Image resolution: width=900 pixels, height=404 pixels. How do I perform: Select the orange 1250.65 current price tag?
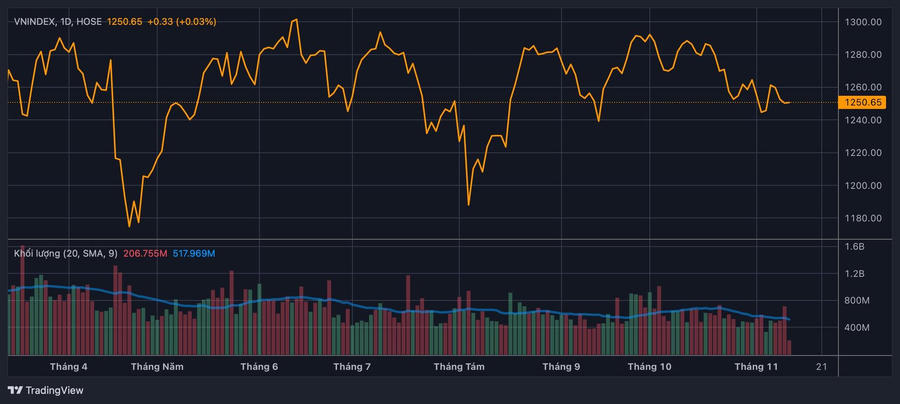863,102
